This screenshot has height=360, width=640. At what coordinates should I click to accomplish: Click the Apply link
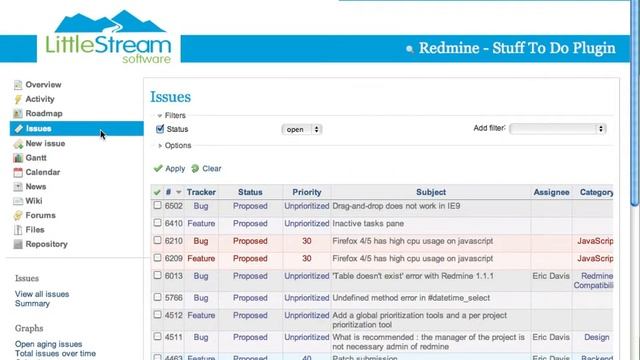pos(175,169)
